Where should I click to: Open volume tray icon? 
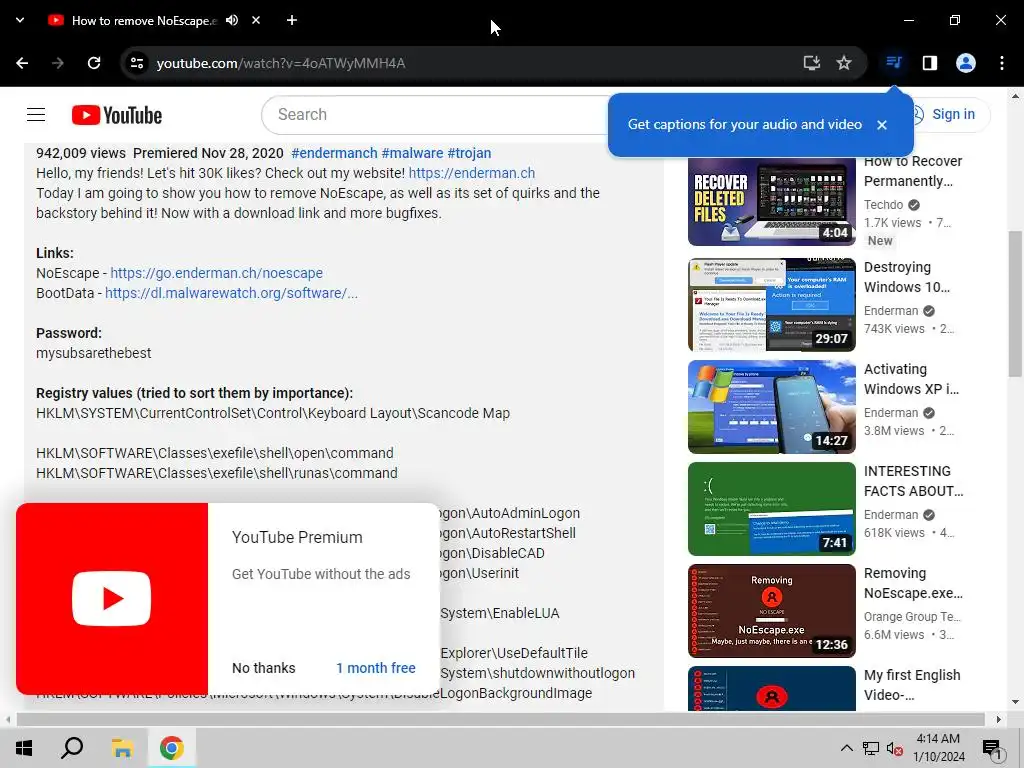[895, 748]
